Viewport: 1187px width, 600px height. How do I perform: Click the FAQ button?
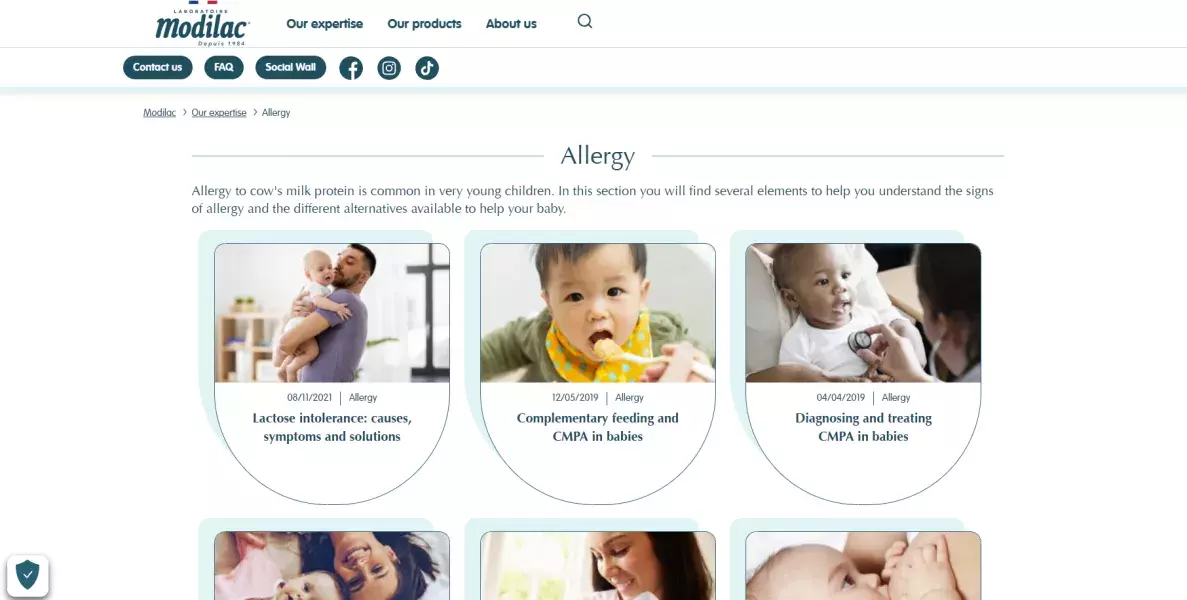(x=223, y=67)
